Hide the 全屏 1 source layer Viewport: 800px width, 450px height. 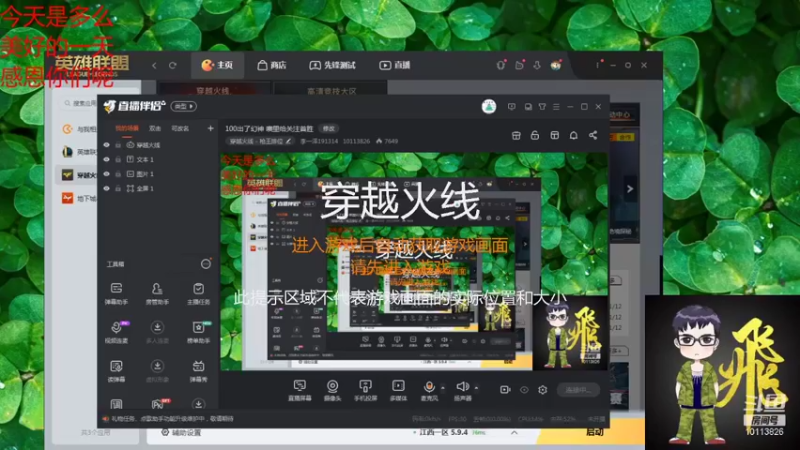tap(106, 188)
